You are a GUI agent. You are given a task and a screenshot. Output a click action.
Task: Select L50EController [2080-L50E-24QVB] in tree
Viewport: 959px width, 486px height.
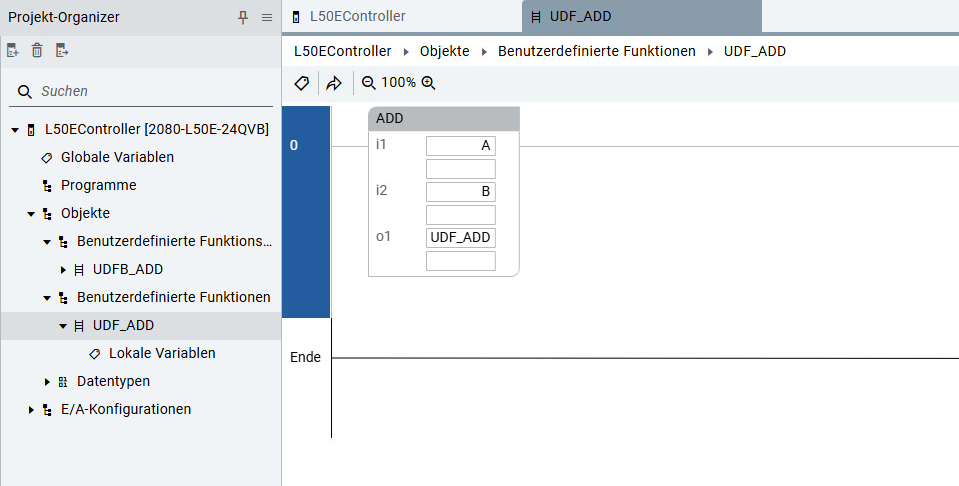click(157, 129)
